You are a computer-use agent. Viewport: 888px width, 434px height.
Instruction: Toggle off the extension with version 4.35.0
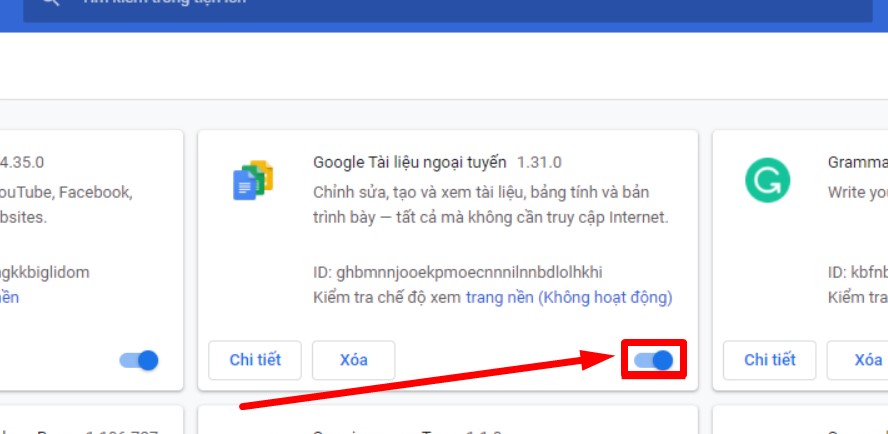click(139, 360)
